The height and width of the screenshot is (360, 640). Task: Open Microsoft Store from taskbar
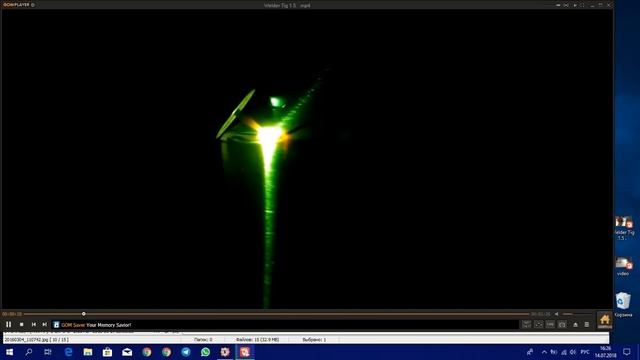(x=107, y=352)
